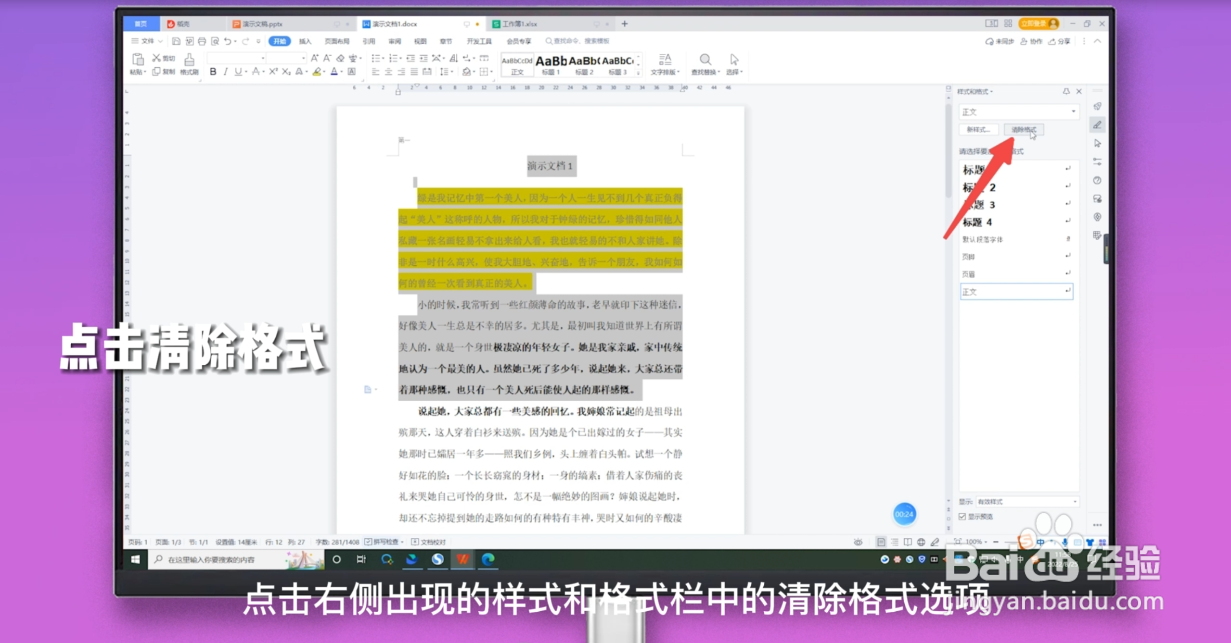The height and width of the screenshot is (643, 1231).
Task: Click the eraser clear formatting icon in ribbon
Action: click(340, 59)
